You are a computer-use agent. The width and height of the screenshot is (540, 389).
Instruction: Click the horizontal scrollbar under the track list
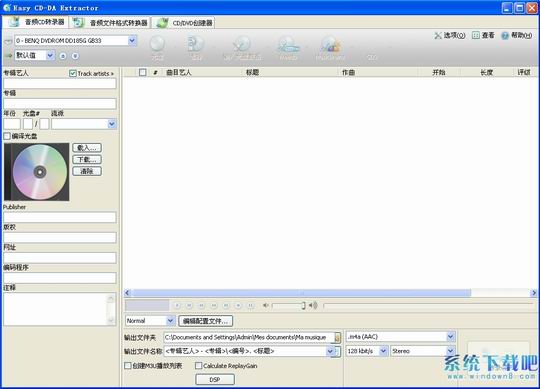click(x=302, y=293)
